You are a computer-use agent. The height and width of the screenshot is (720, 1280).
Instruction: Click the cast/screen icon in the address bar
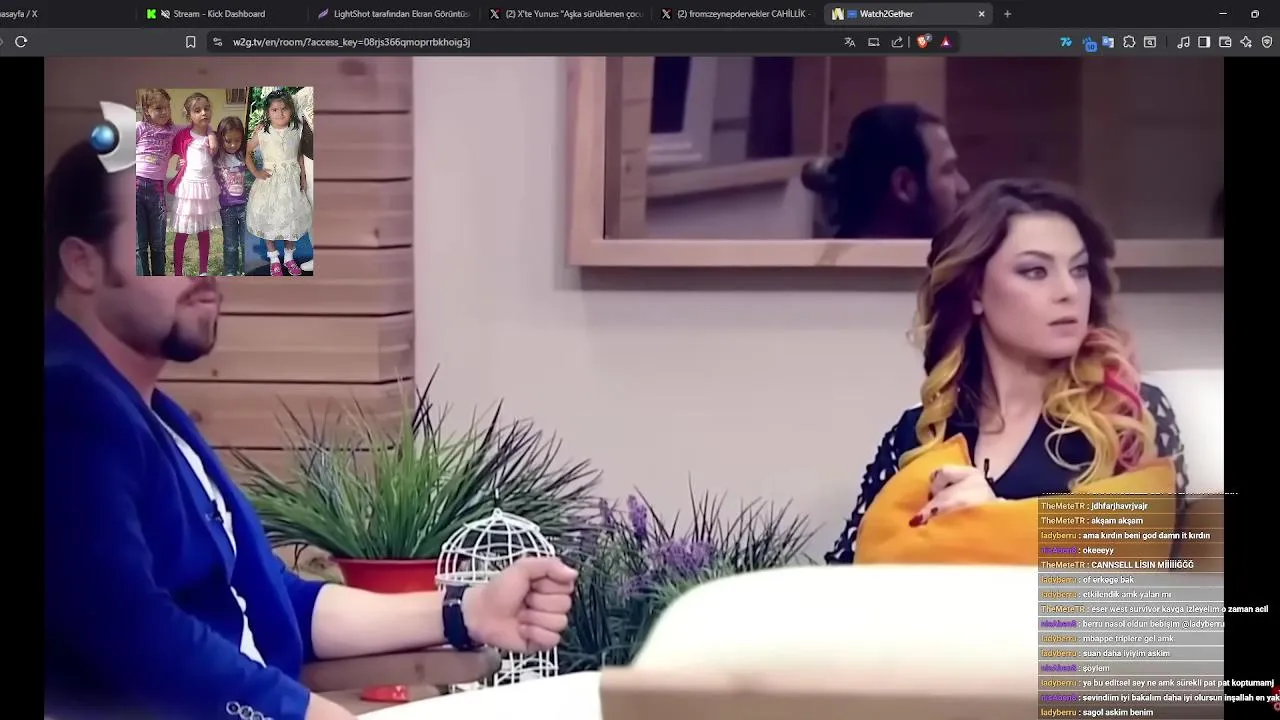click(874, 42)
